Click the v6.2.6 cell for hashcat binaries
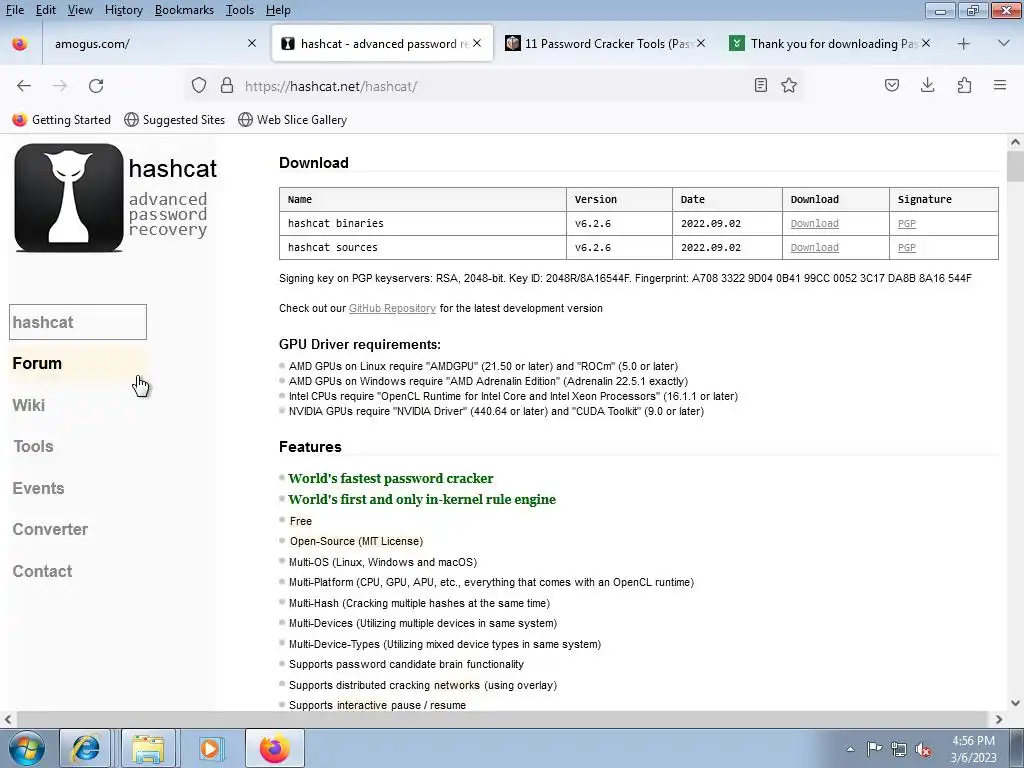This screenshot has width=1024, height=768. [619, 223]
